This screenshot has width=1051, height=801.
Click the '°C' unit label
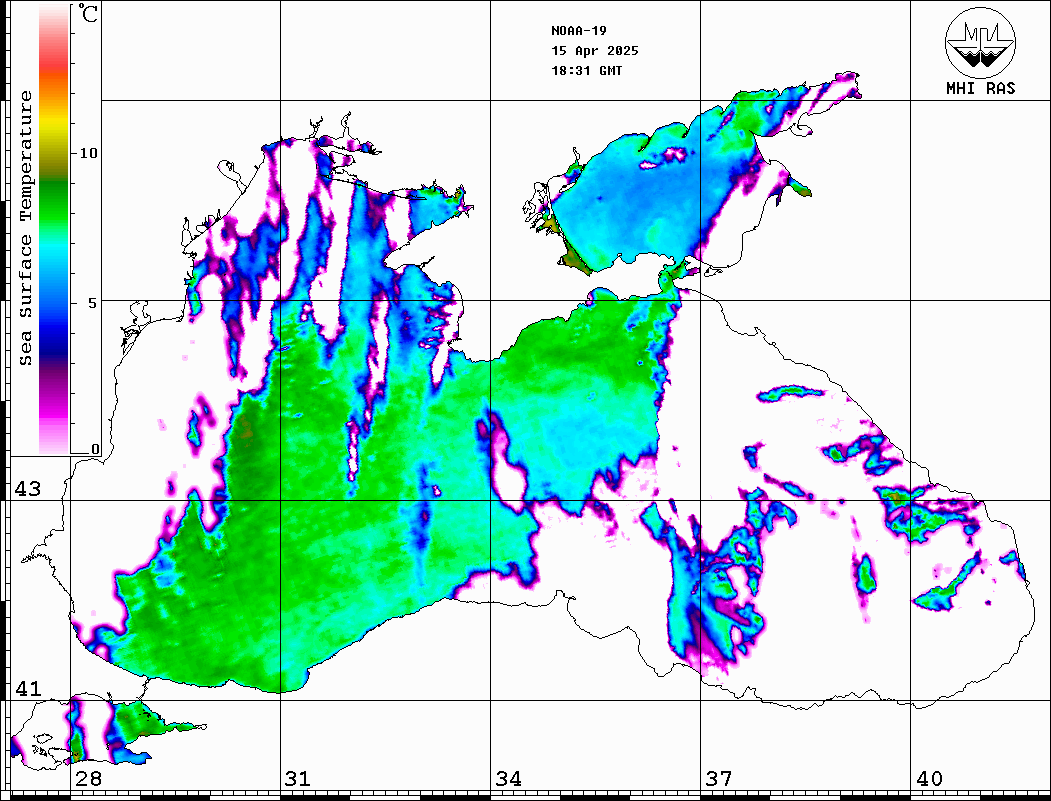click(88, 13)
